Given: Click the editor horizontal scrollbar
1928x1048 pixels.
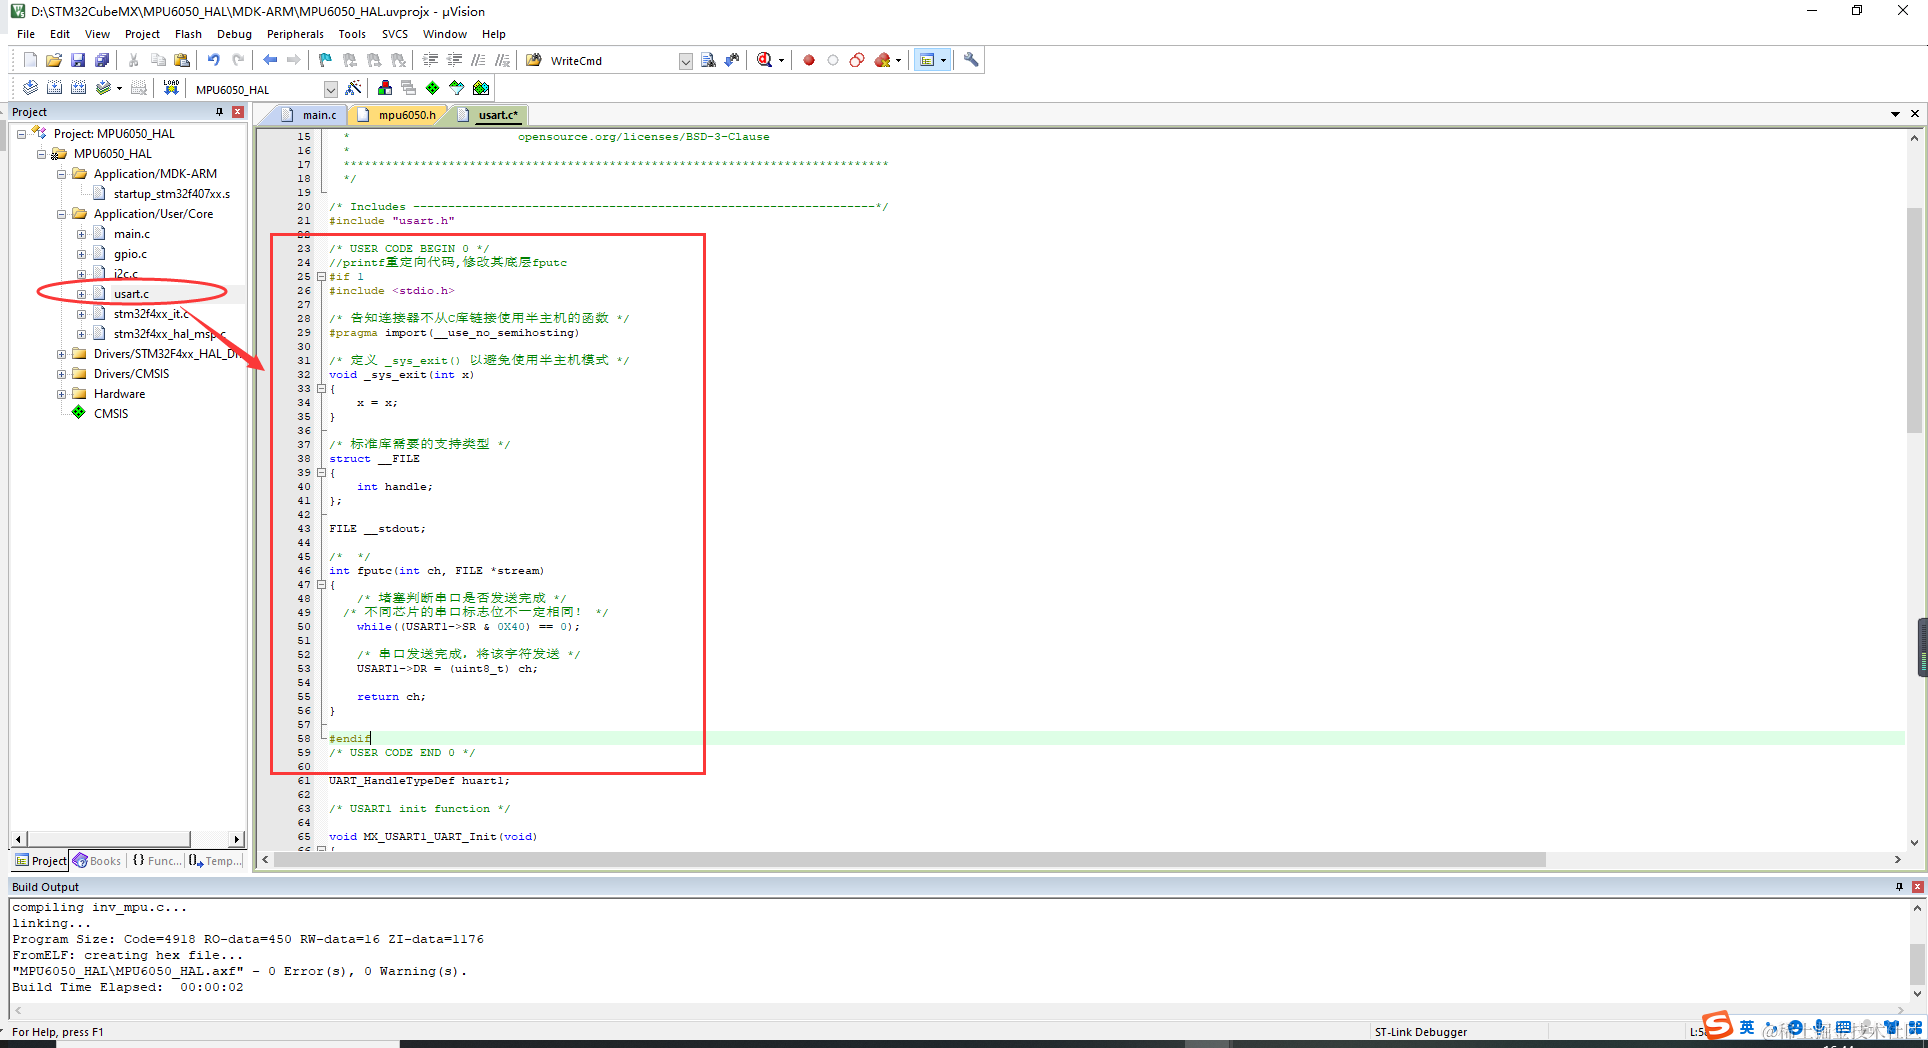Looking at the screenshot, I should pos(910,860).
